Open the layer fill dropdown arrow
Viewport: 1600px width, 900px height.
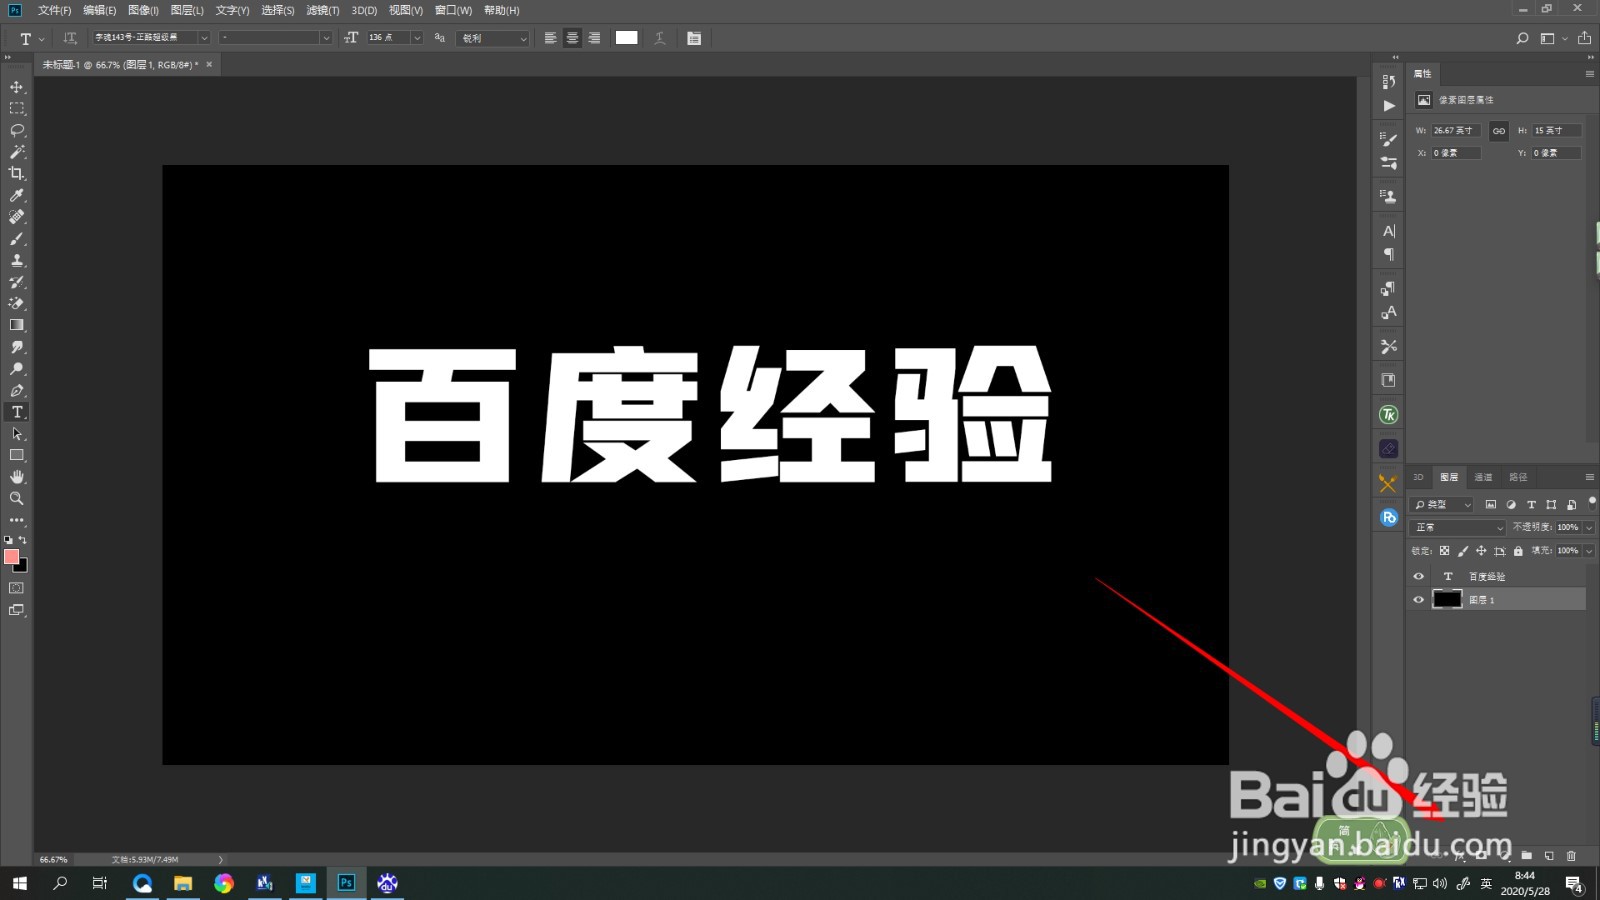pyautogui.click(x=1589, y=551)
